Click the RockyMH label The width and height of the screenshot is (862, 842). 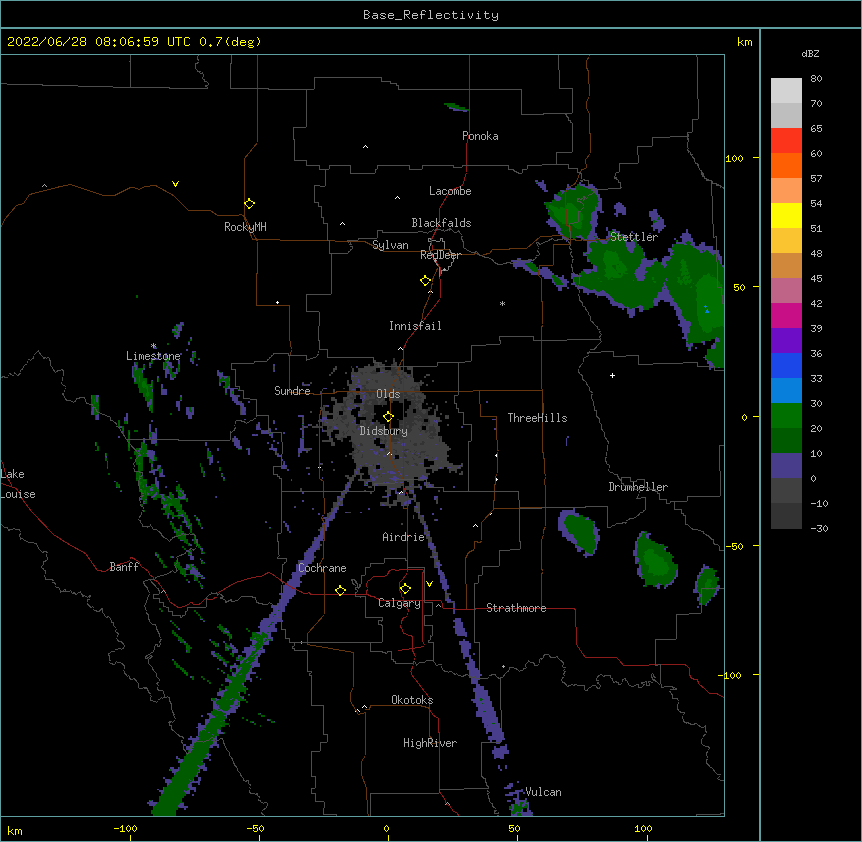click(x=245, y=227)
